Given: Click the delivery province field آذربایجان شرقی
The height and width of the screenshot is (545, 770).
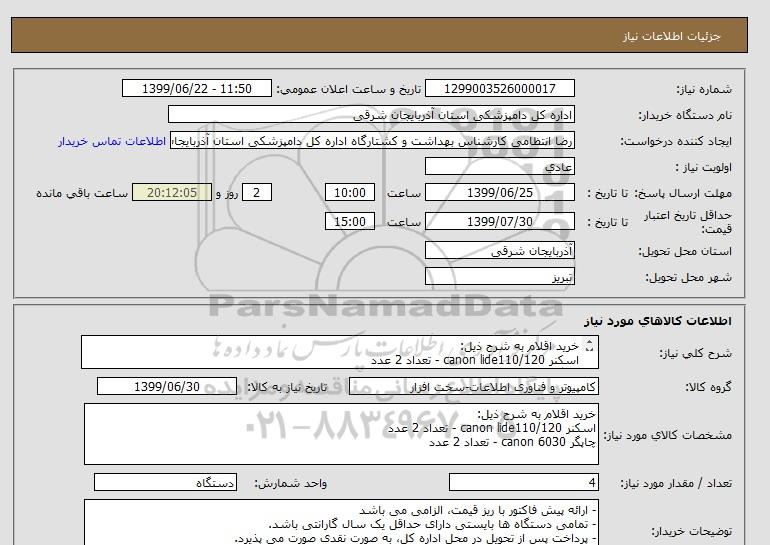Looking at the screenshot, I should pos(499,251).
